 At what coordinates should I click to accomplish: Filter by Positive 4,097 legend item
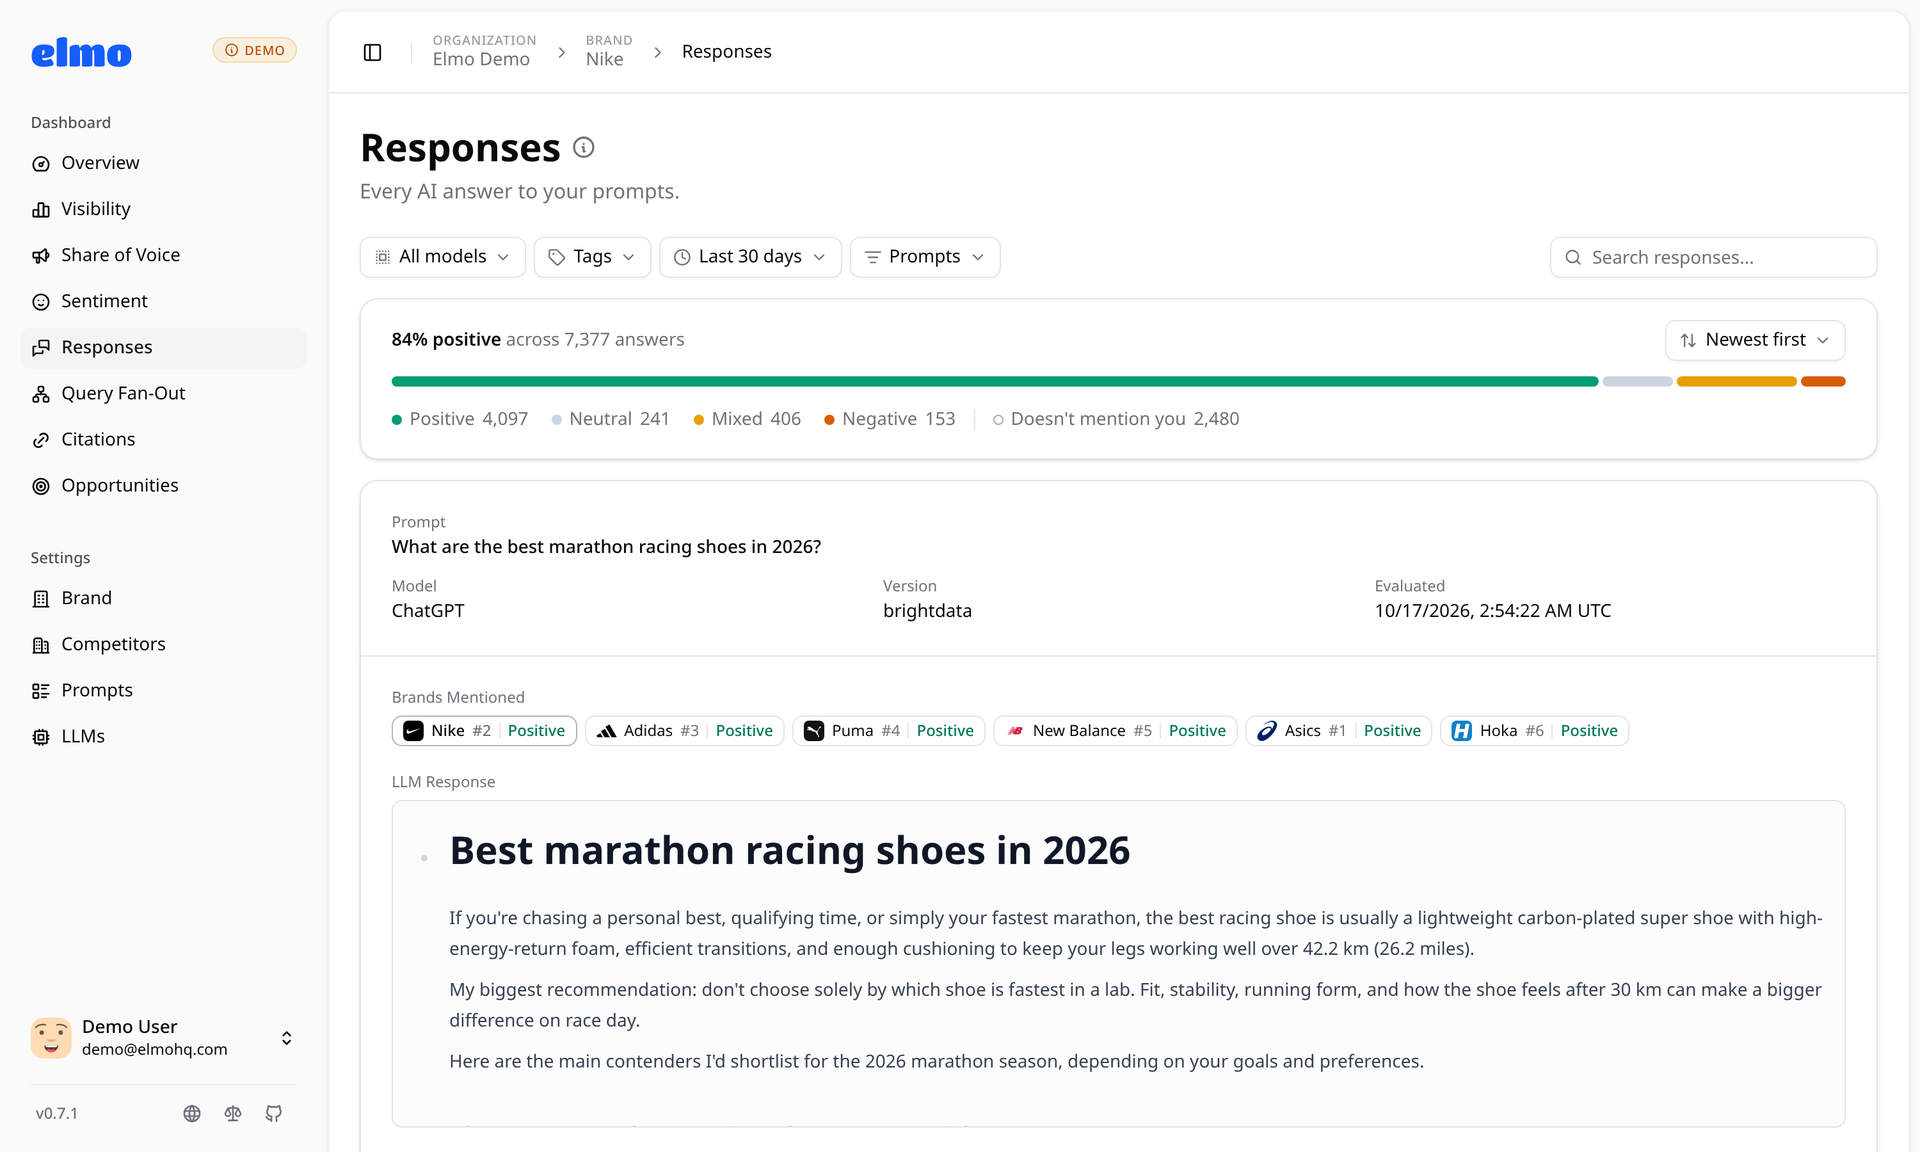460,419
